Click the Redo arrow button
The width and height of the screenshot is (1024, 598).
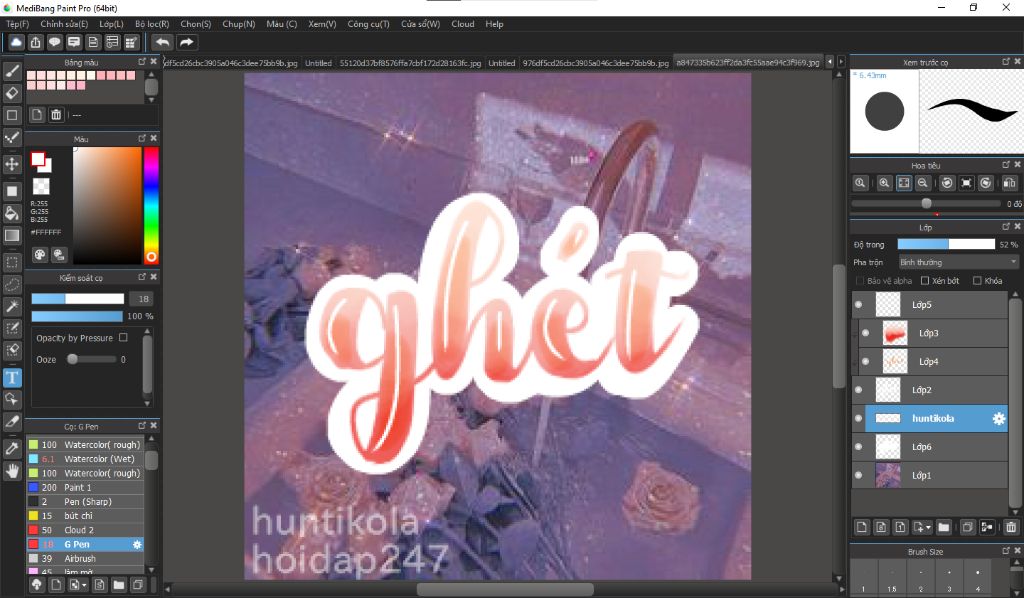pyautogui.click(x=187, y=42)
